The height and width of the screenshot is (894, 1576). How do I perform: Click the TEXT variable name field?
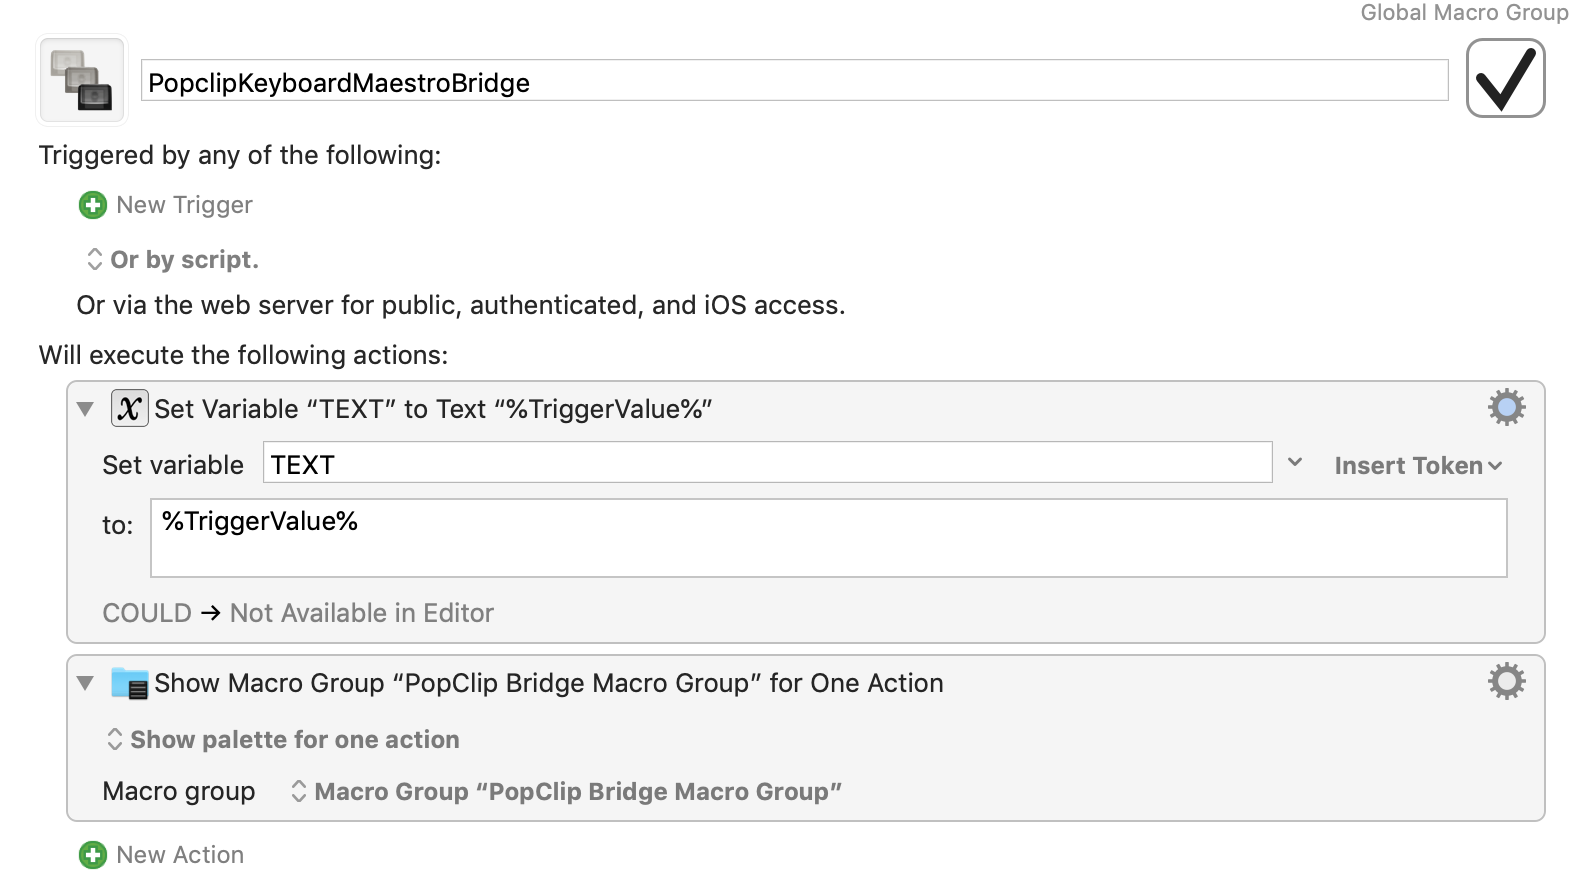click(767, 464)
